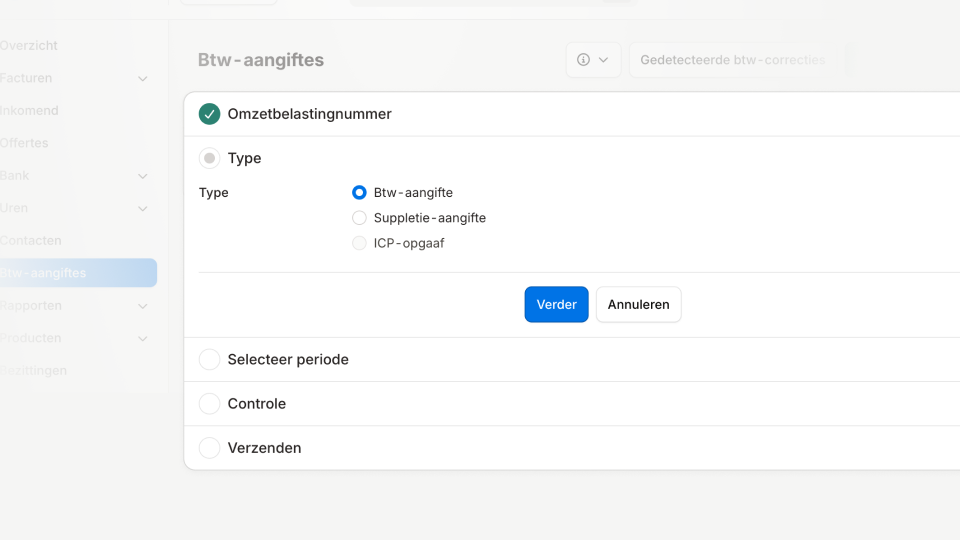This screenshot has height=540, width=960.
Task: Open Inkomend in the sidebar
Action: (29, 110)
